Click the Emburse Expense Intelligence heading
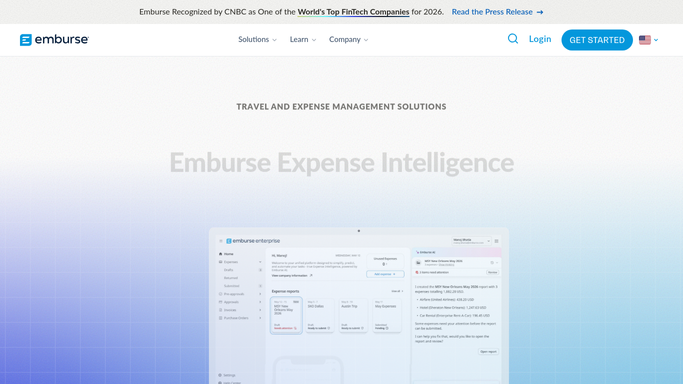Viewport: 683px width, 384px height. click(342, 162)
